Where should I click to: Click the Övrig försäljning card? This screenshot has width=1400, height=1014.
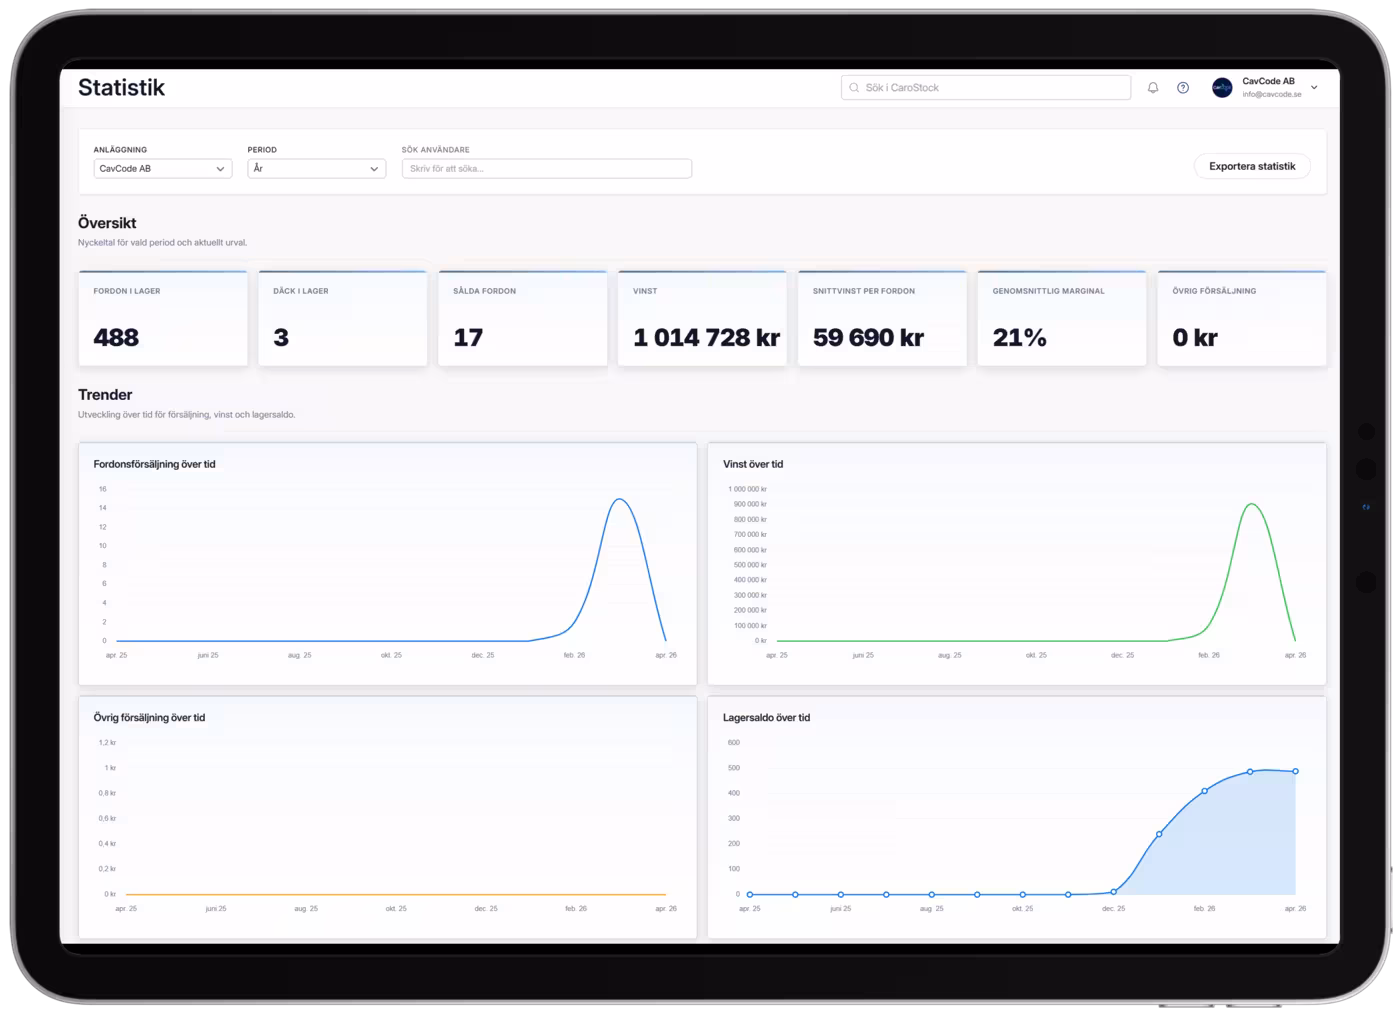click(x=1242, y=318)
